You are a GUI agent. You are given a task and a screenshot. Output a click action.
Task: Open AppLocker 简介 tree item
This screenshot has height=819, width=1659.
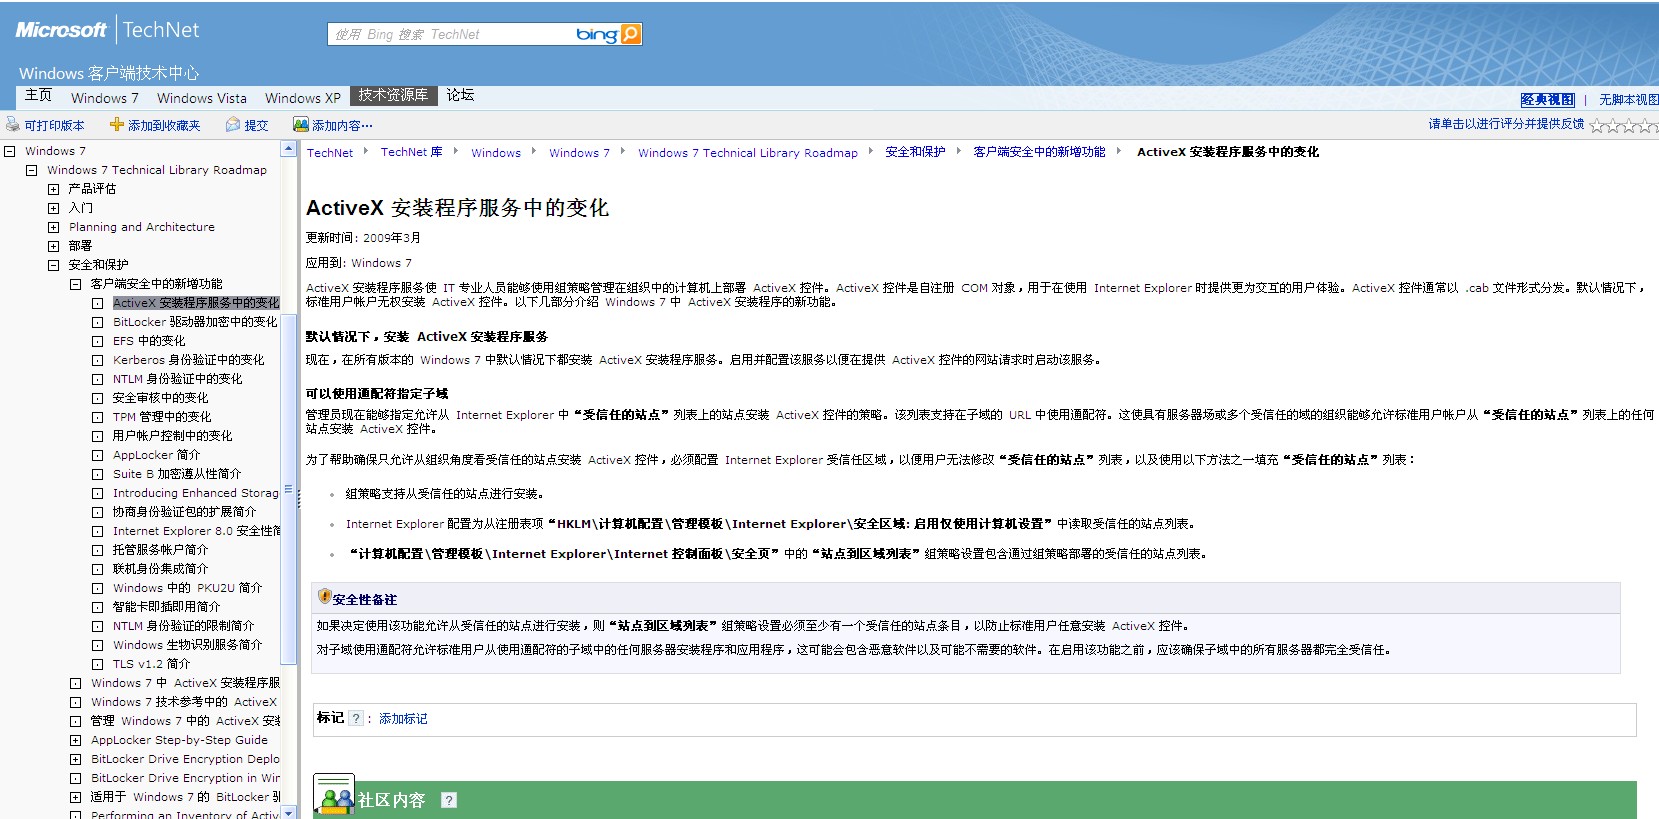(157, 455)
